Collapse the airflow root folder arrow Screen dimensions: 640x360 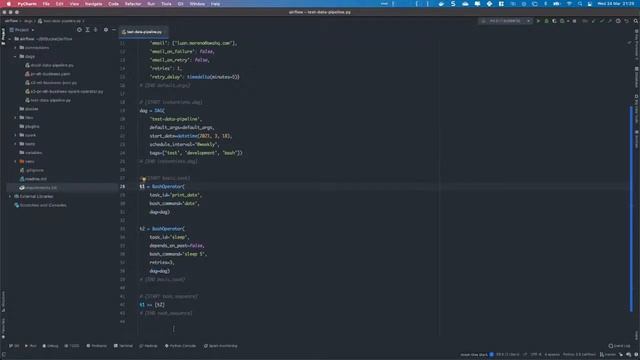tap(10, 39)
